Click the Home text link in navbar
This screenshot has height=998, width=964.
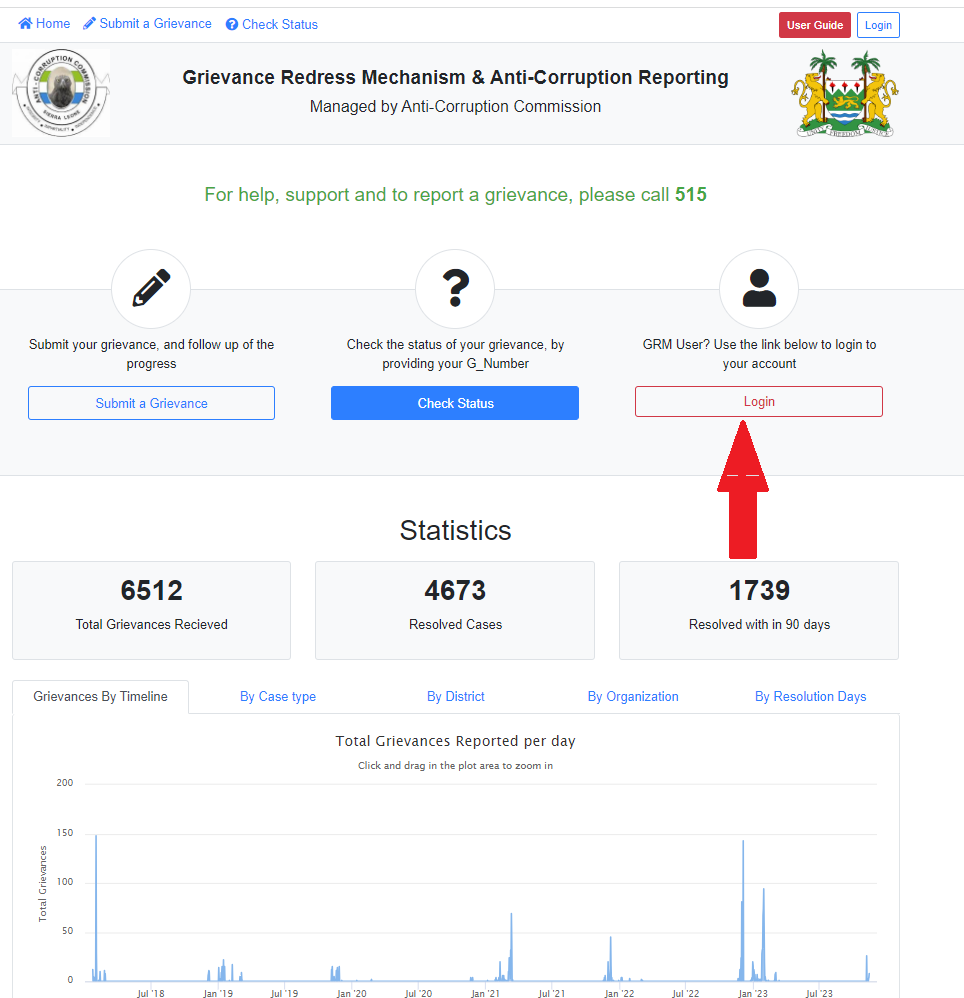(x=53, y=24)
